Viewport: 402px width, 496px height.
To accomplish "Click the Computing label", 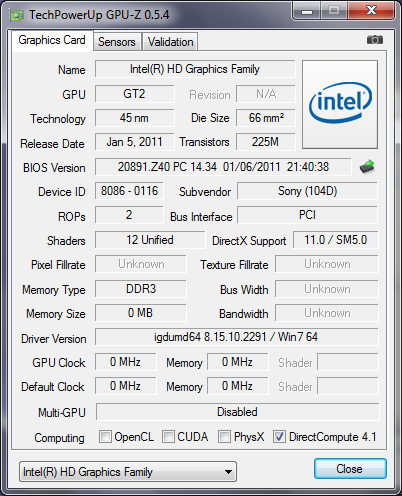I will point(59,438).
